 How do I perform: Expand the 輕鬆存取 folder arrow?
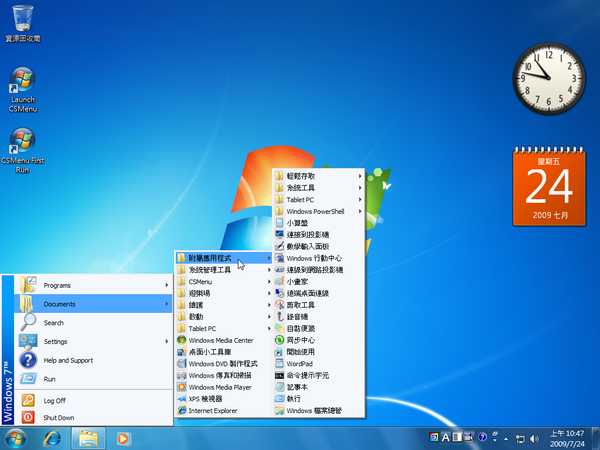pyautogui.click(x=360, y=176)
